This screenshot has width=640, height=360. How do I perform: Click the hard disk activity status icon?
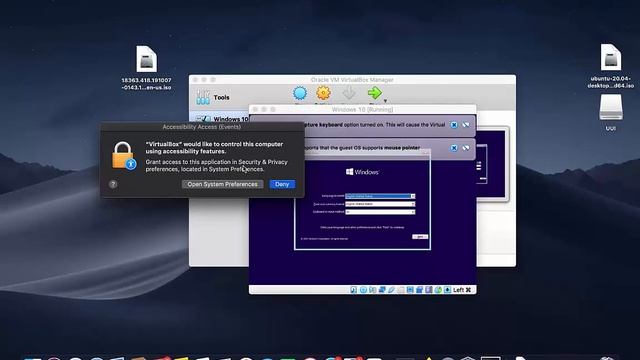(353, 290)
